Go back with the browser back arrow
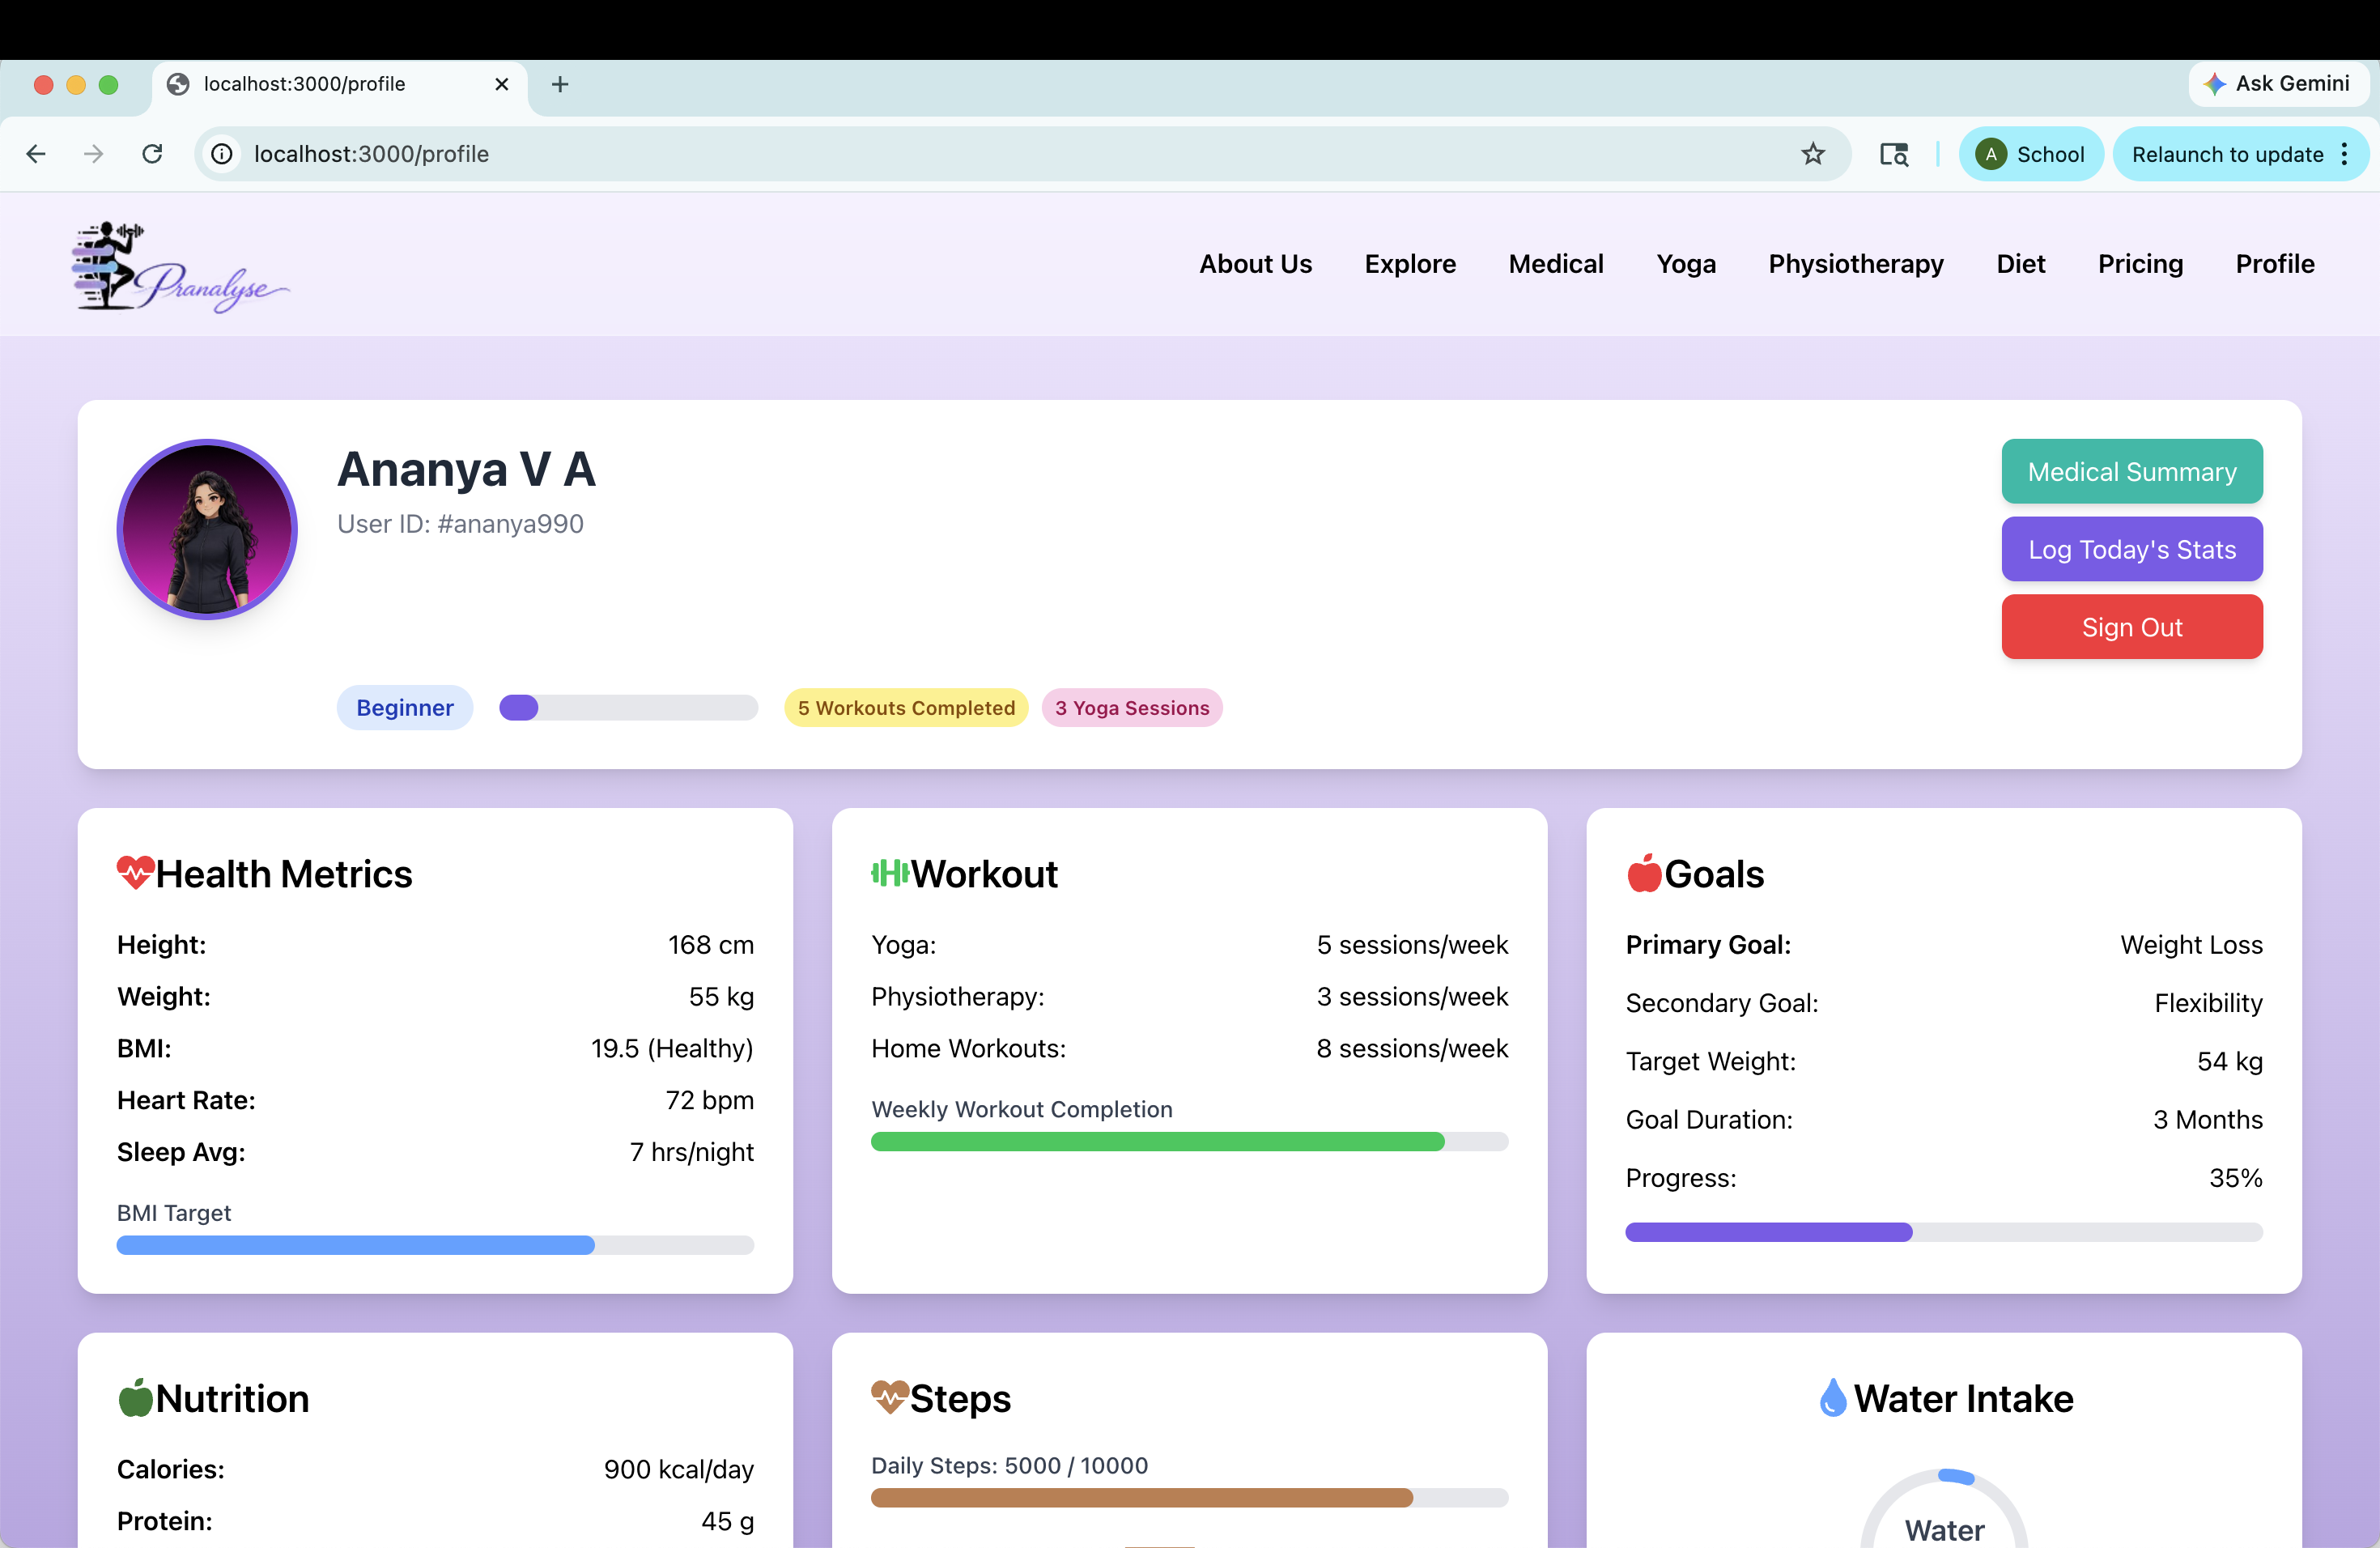Screen dimensions: 2380x1548 (x=36, y=154)
